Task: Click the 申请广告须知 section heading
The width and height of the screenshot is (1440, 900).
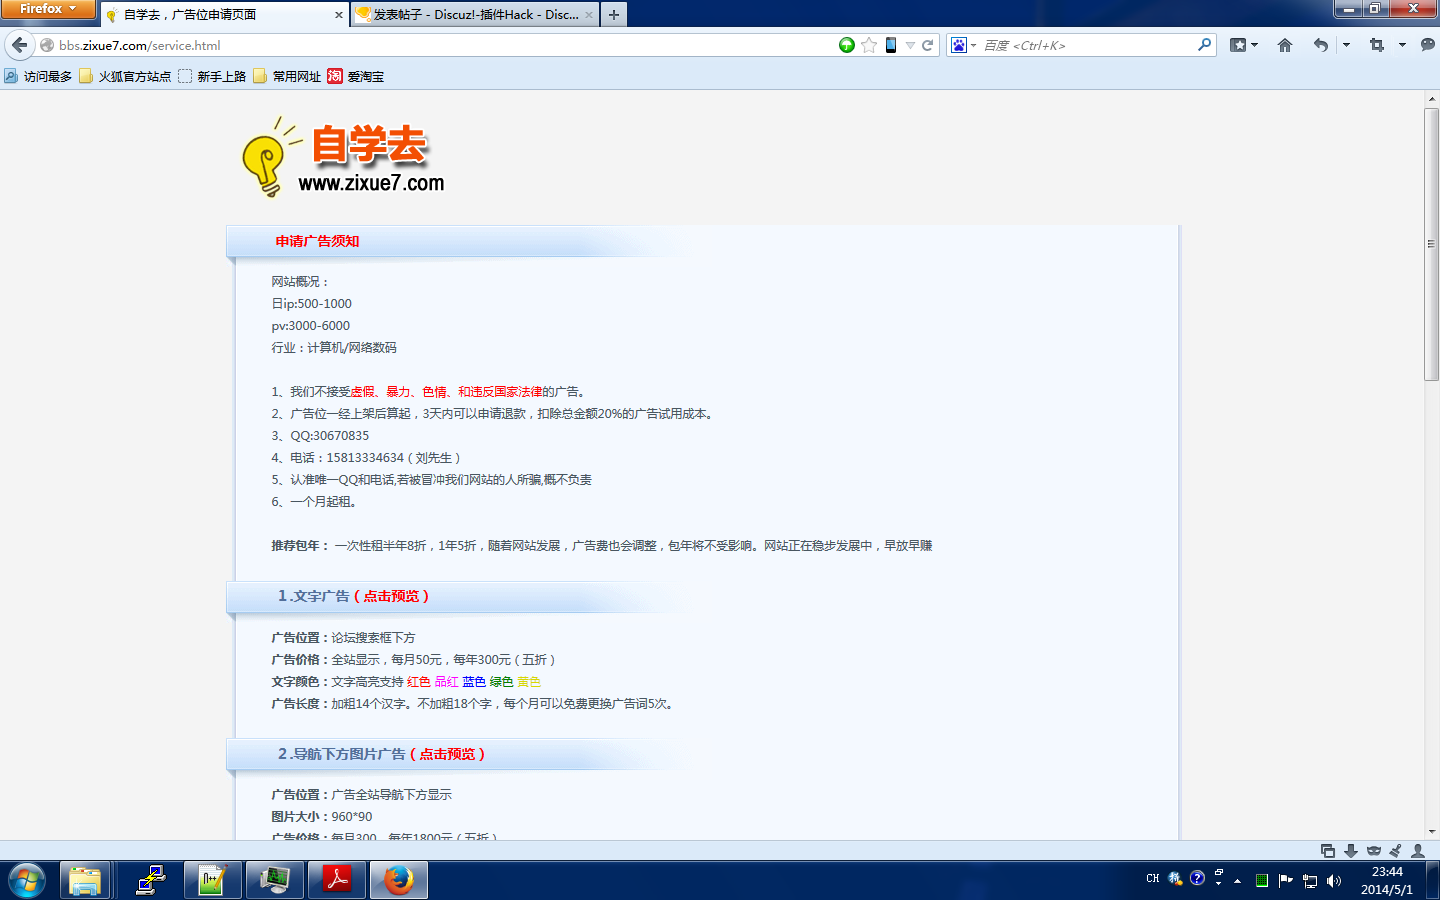Action: click(317, 241)
